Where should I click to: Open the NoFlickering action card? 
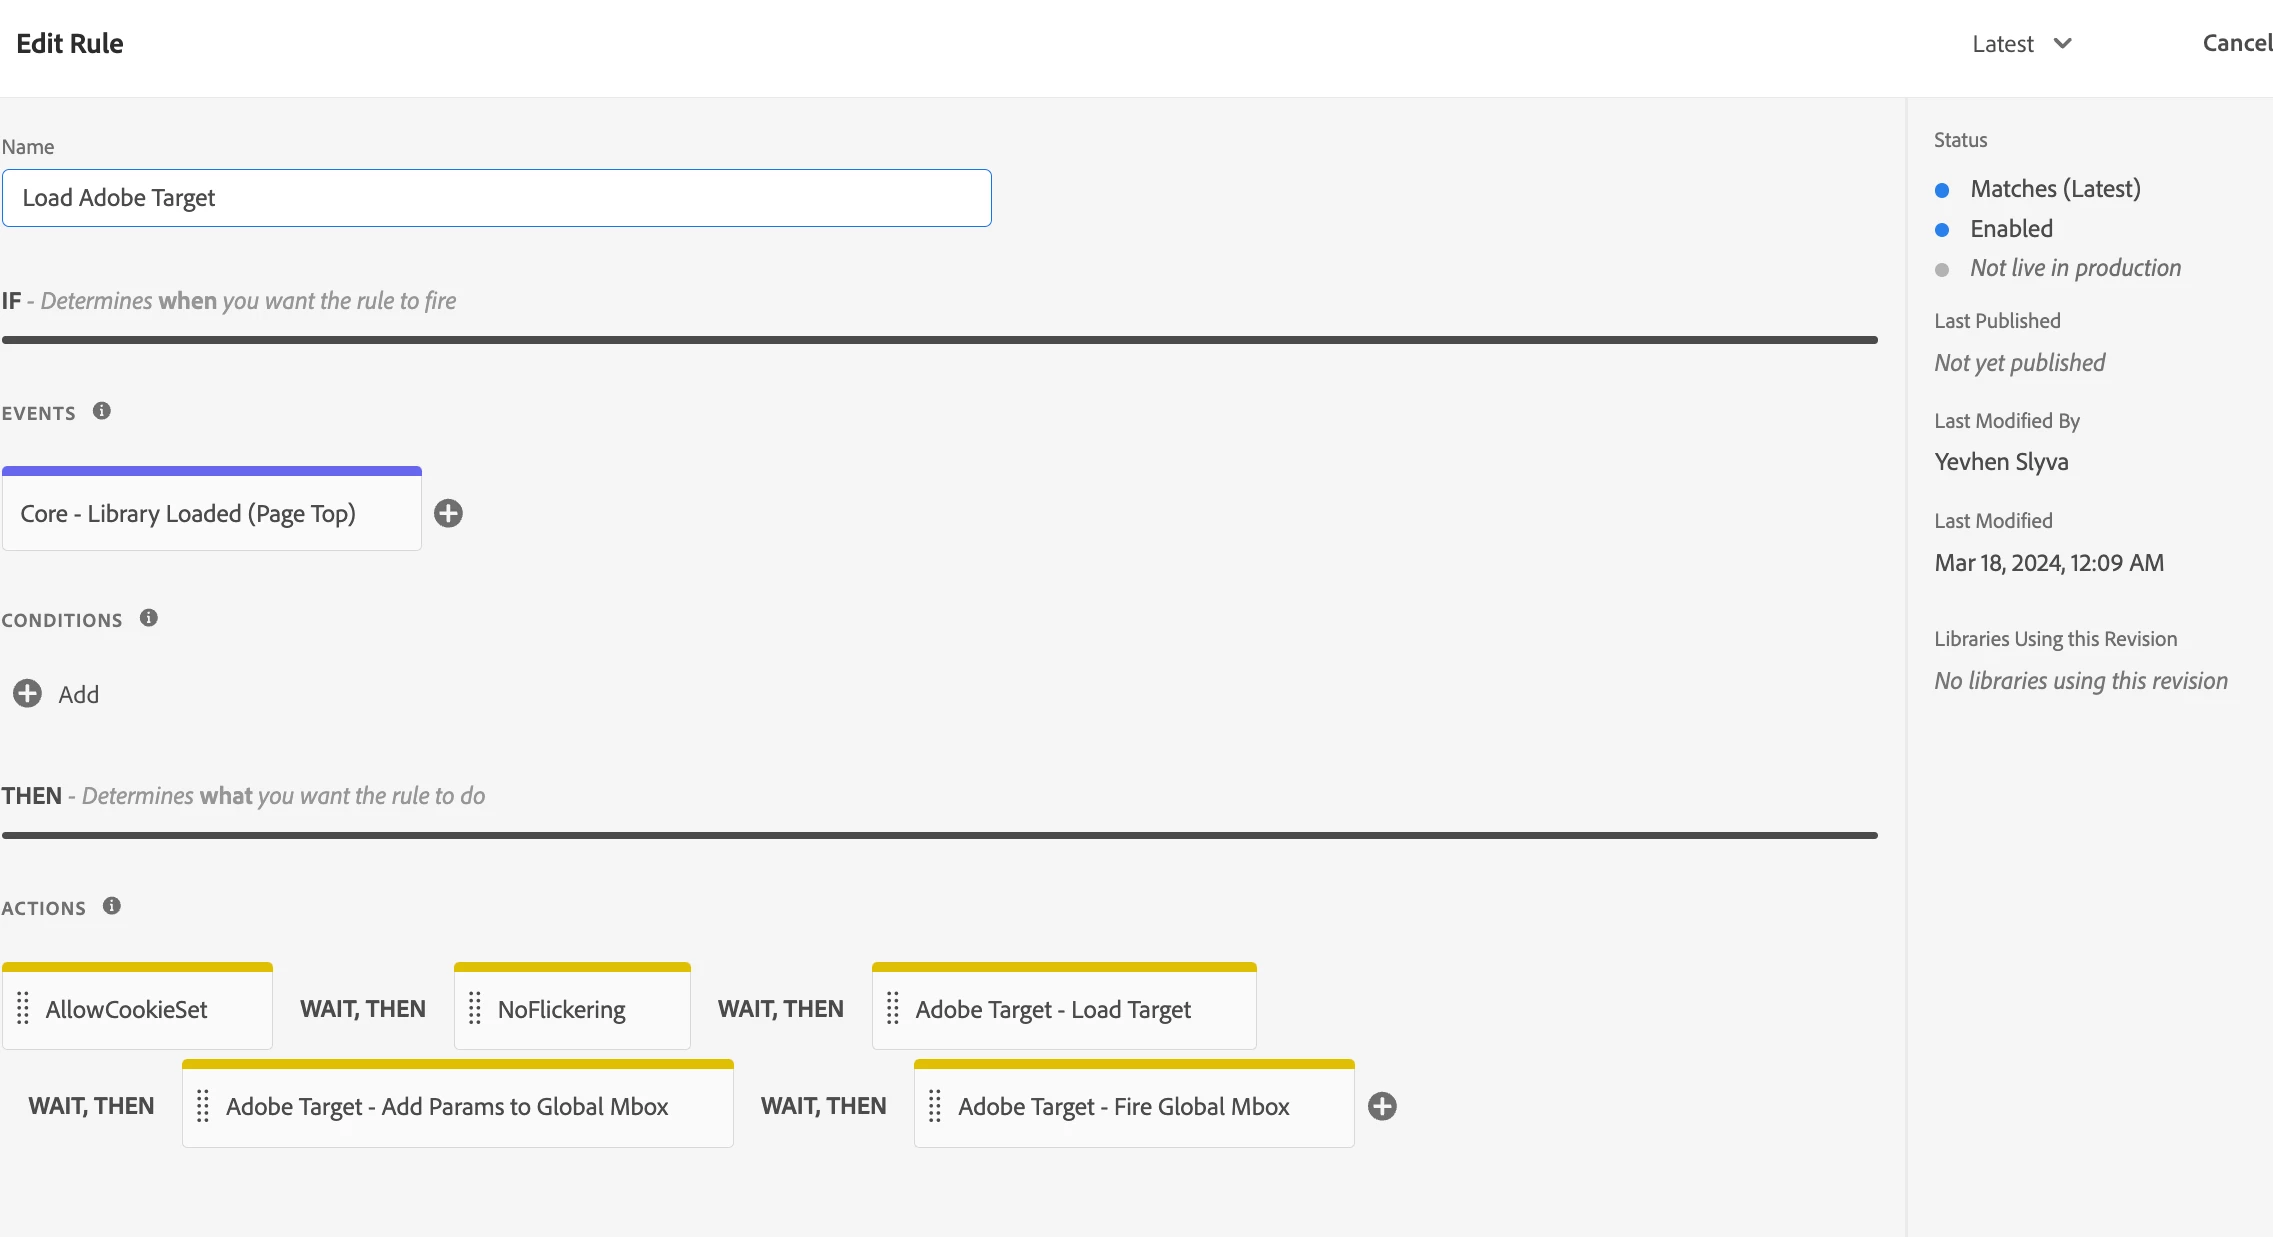[562, 1010]
